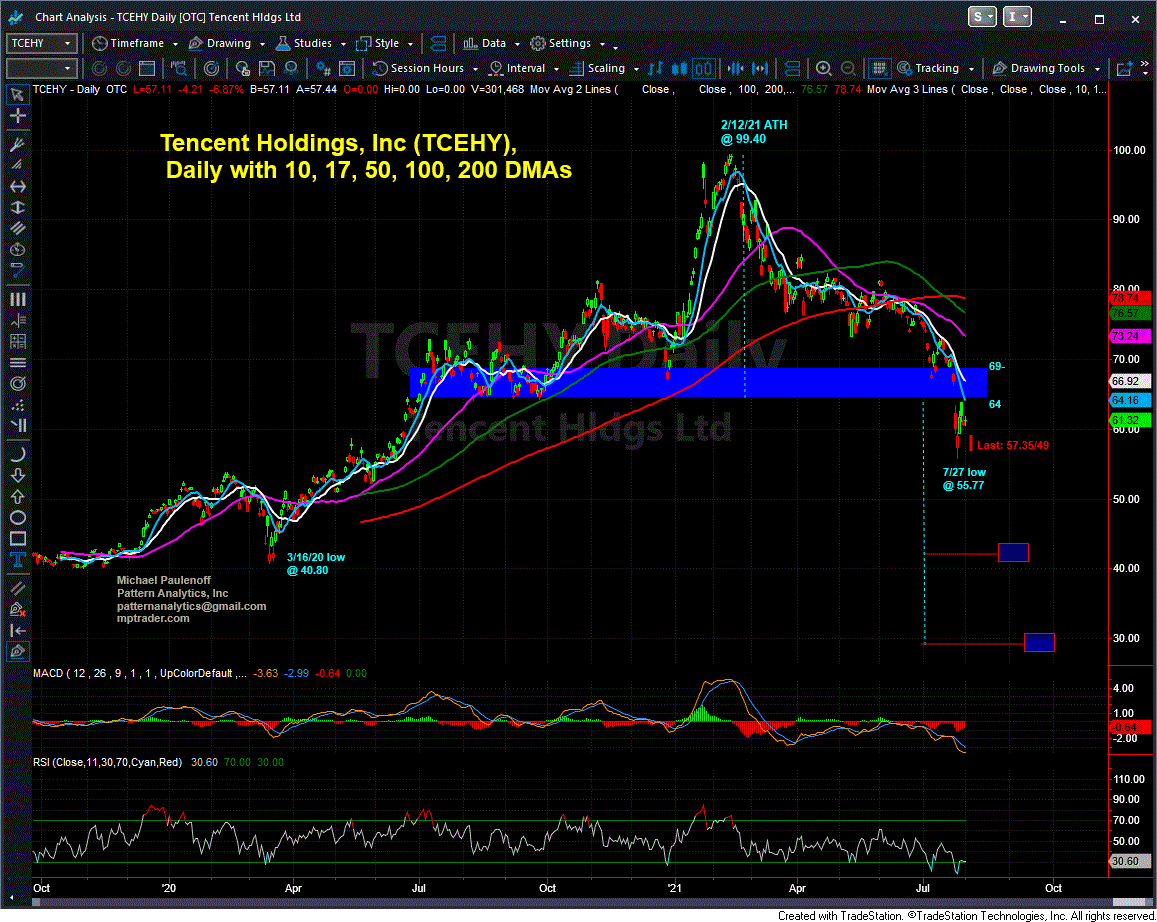Screen dimensions: 1157x922
Task: Open the Drawing menu
Action: pyautogui.click(x=226, y=44)
